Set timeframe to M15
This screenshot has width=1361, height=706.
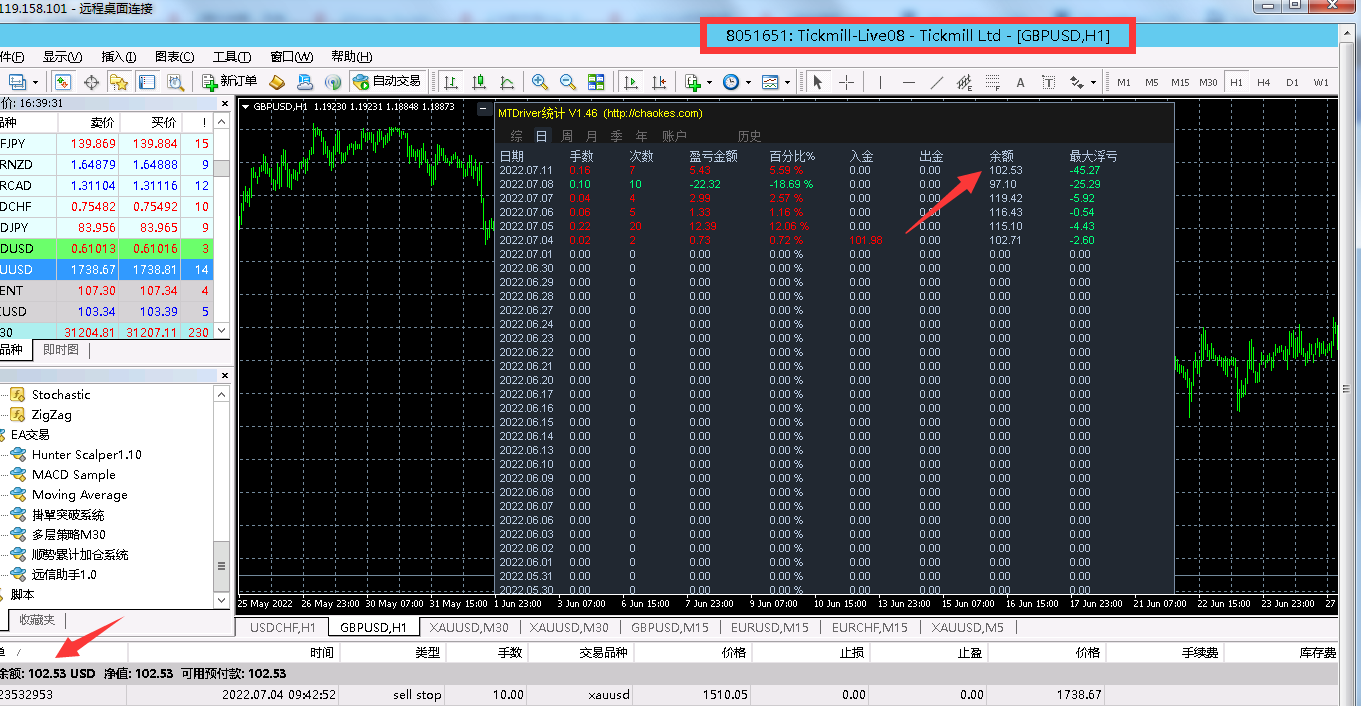coord(1180,82)
